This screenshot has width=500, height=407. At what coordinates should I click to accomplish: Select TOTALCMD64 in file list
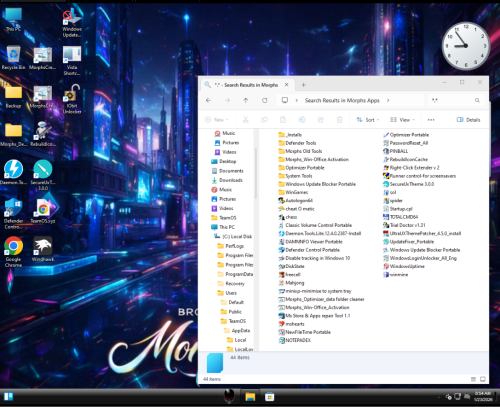coord(401,217)
